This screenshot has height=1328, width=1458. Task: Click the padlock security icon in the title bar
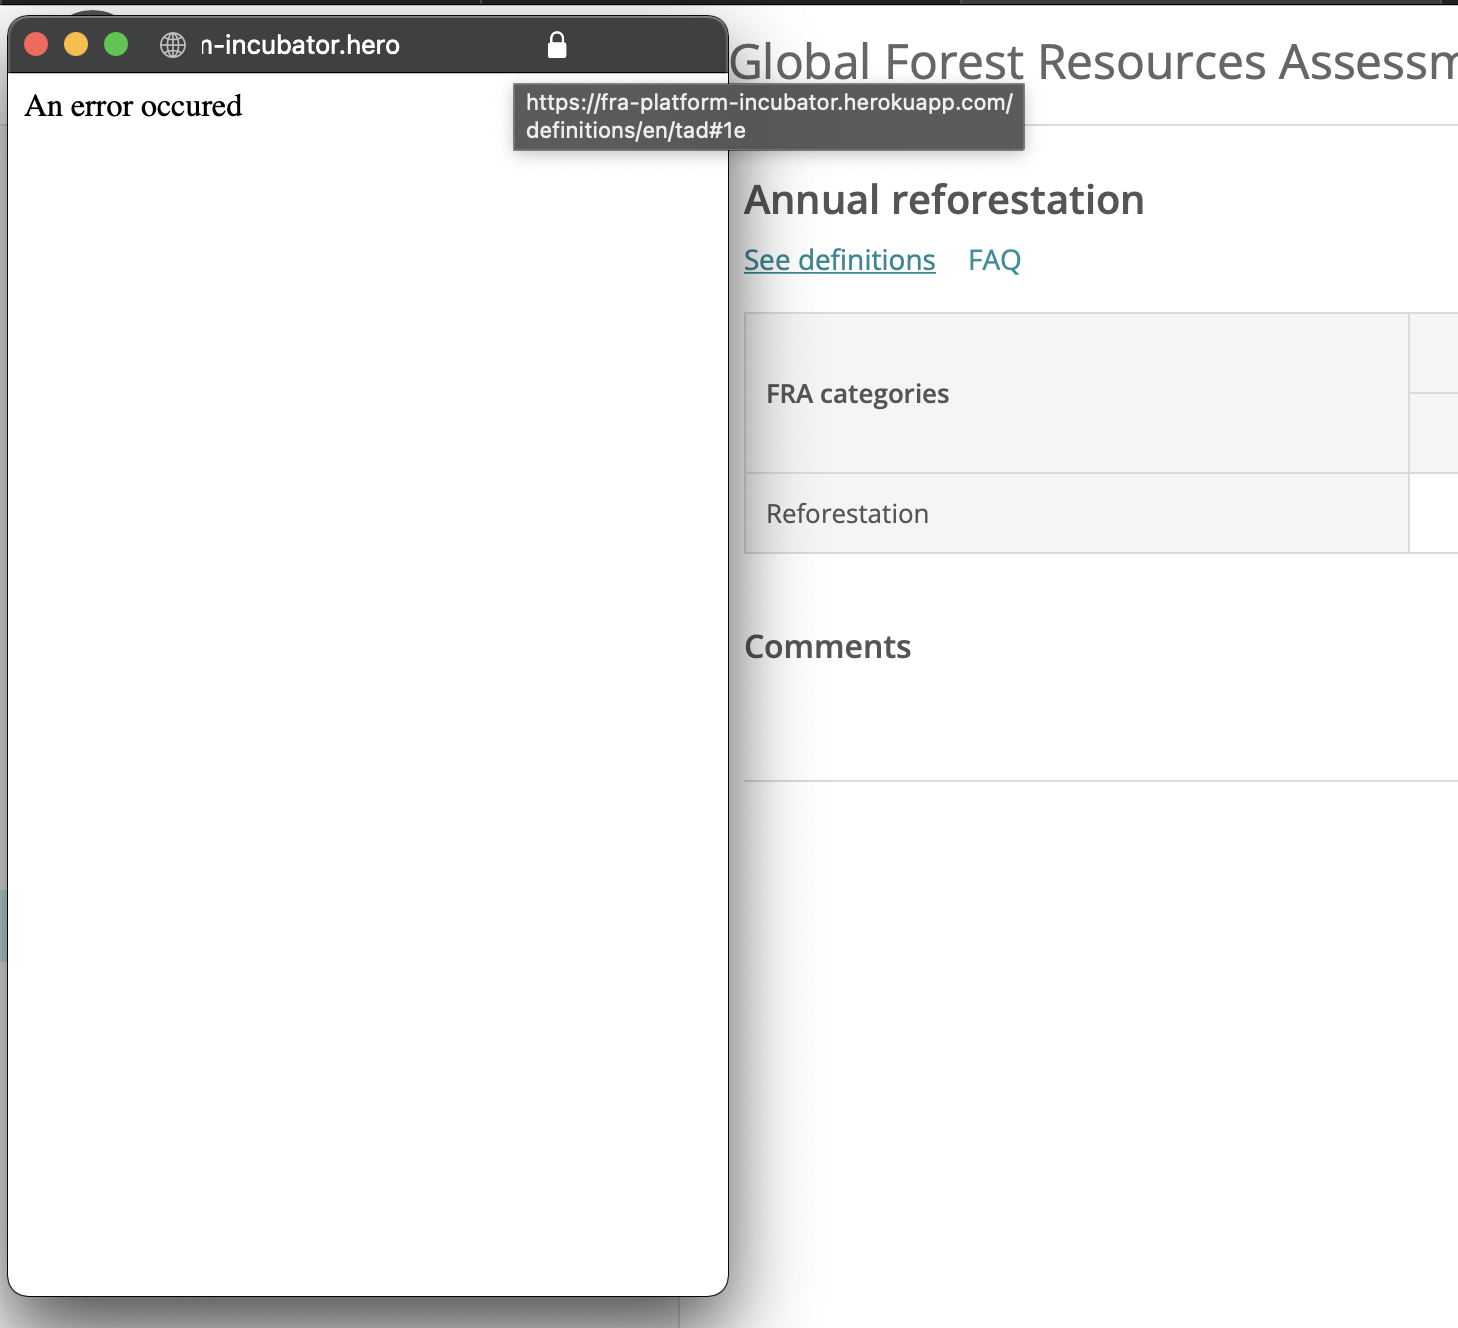coord(556,44)
